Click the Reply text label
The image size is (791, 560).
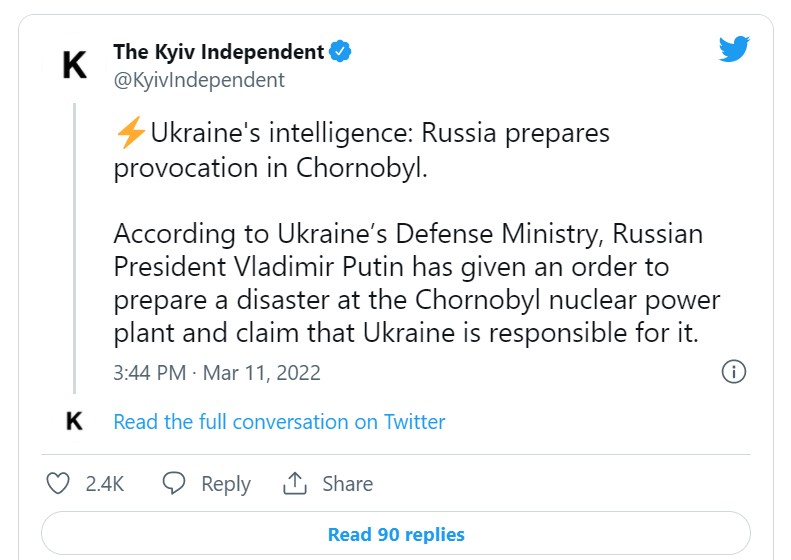click(225, 484)
